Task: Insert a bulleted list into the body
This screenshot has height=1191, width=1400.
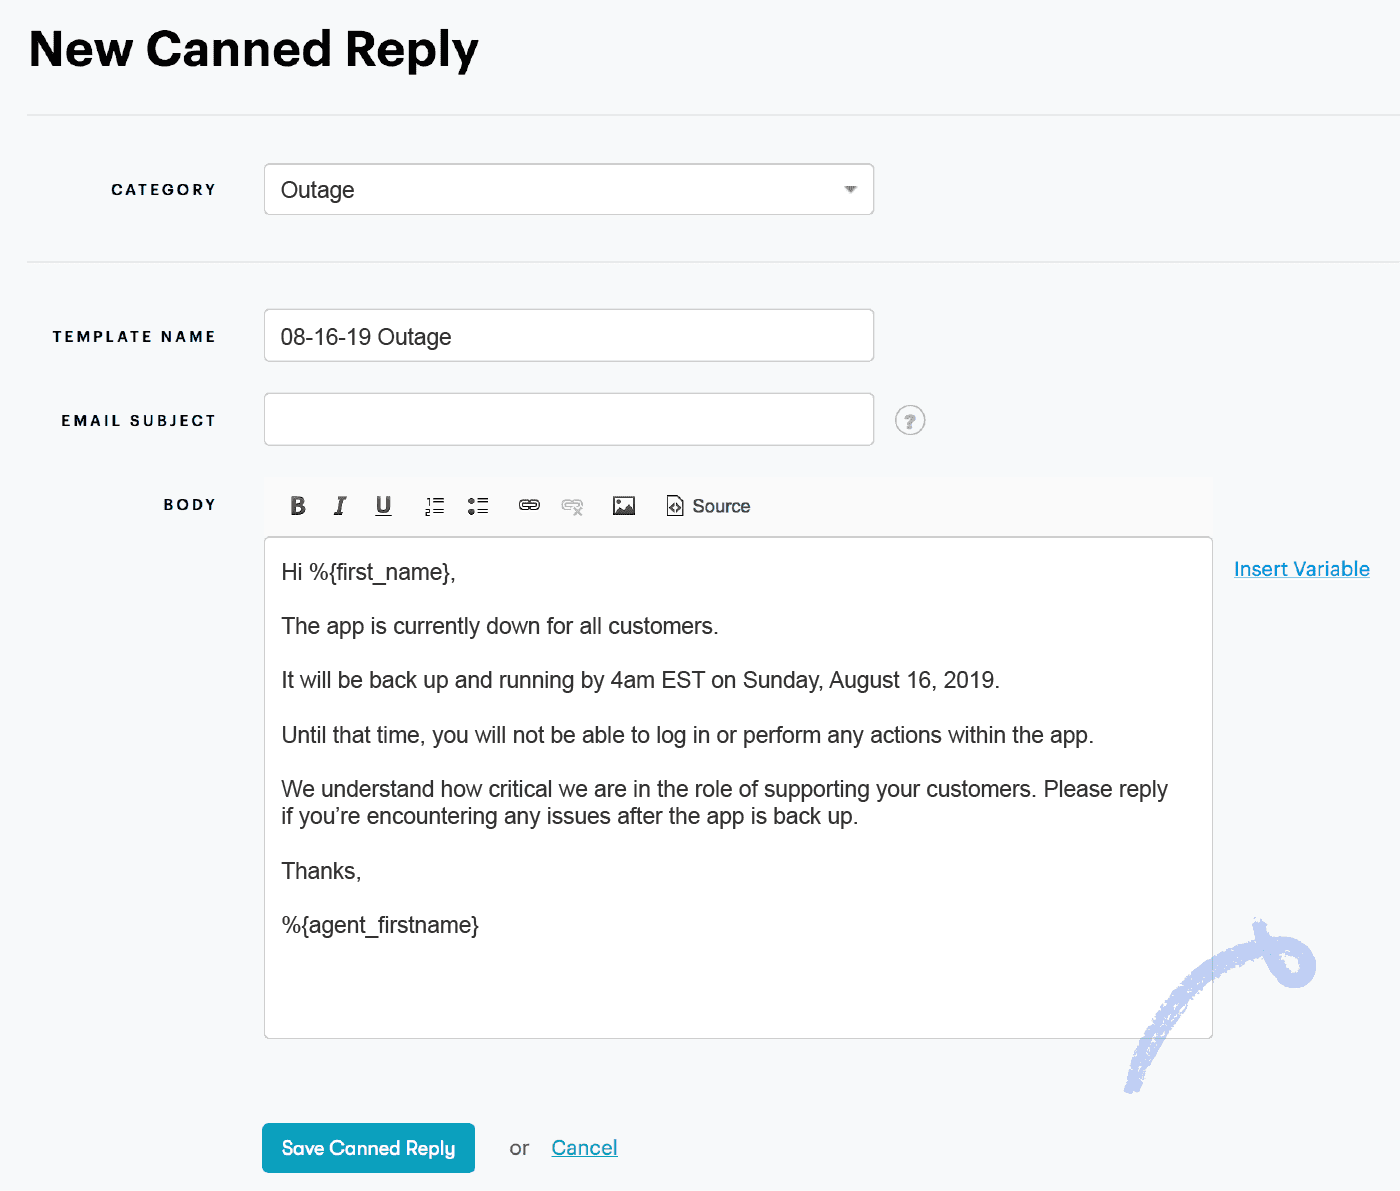Action: 478,506
